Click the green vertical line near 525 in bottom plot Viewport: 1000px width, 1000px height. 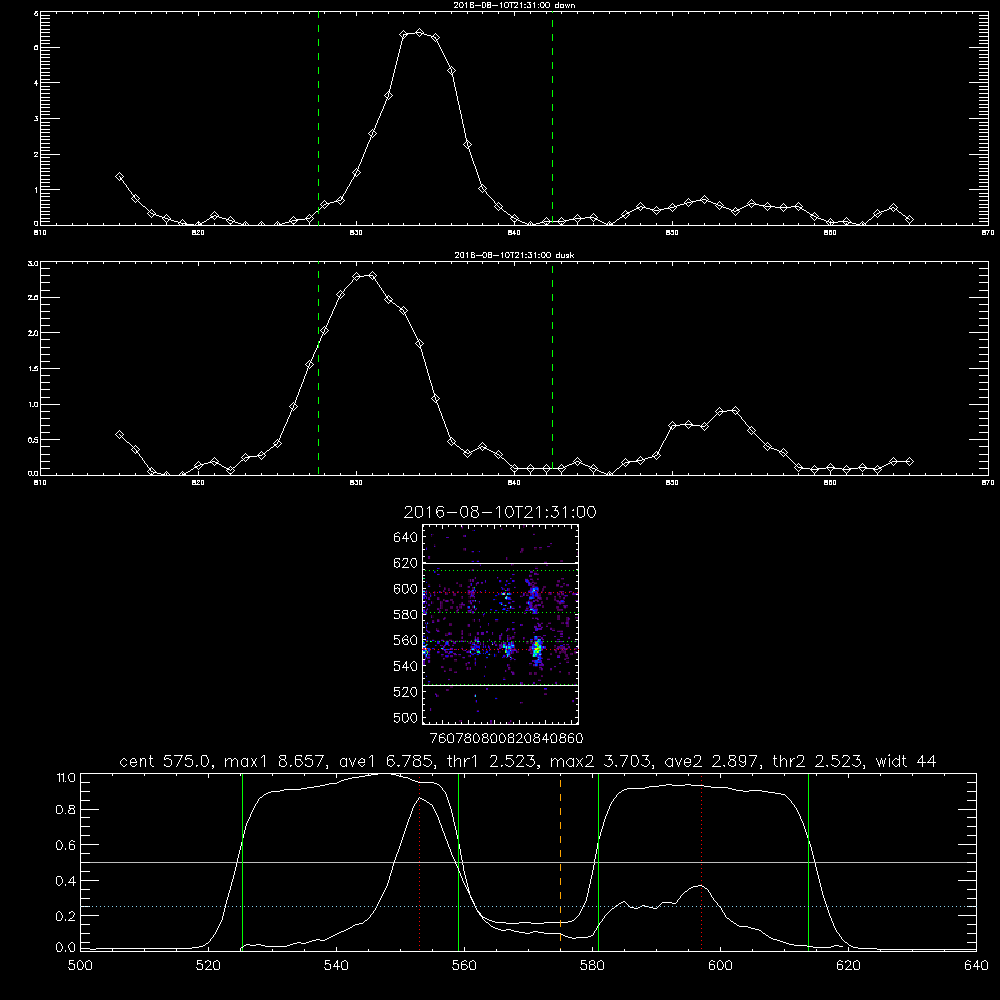(x=242, y=862)
